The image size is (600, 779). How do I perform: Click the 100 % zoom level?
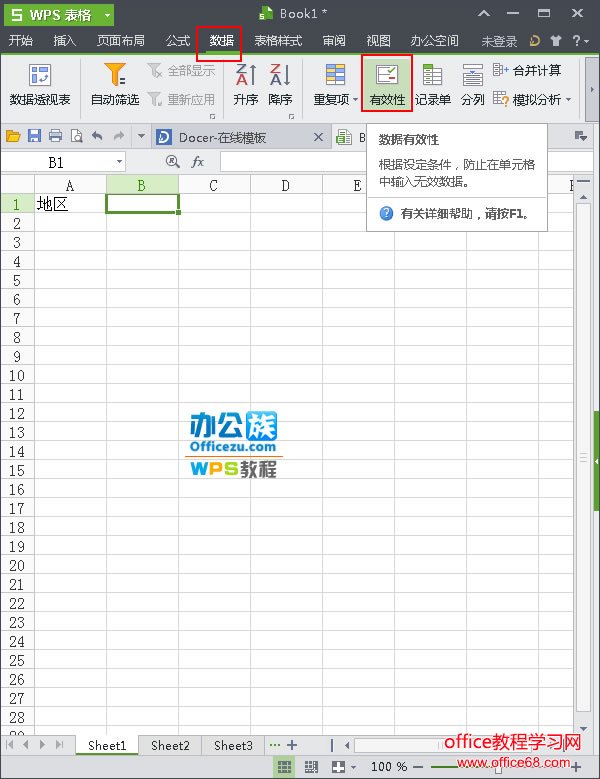(389, 767)
